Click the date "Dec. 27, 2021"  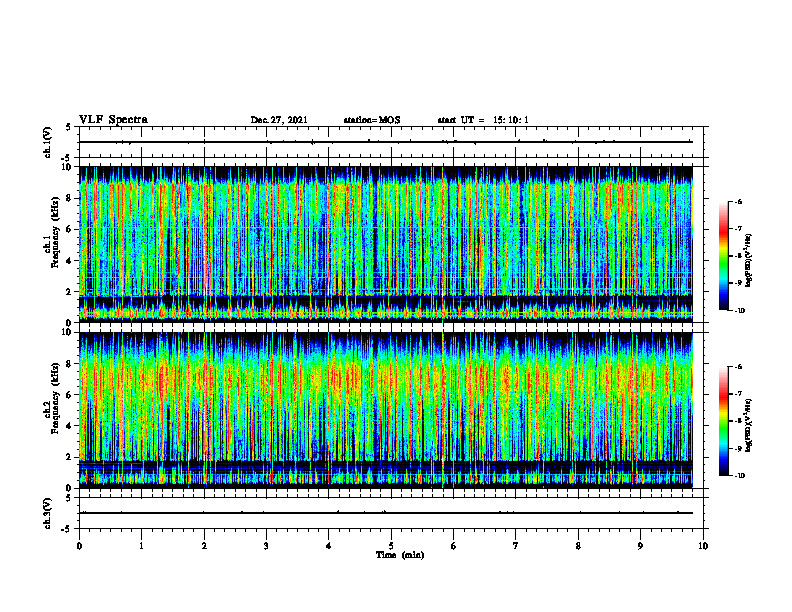279,120
